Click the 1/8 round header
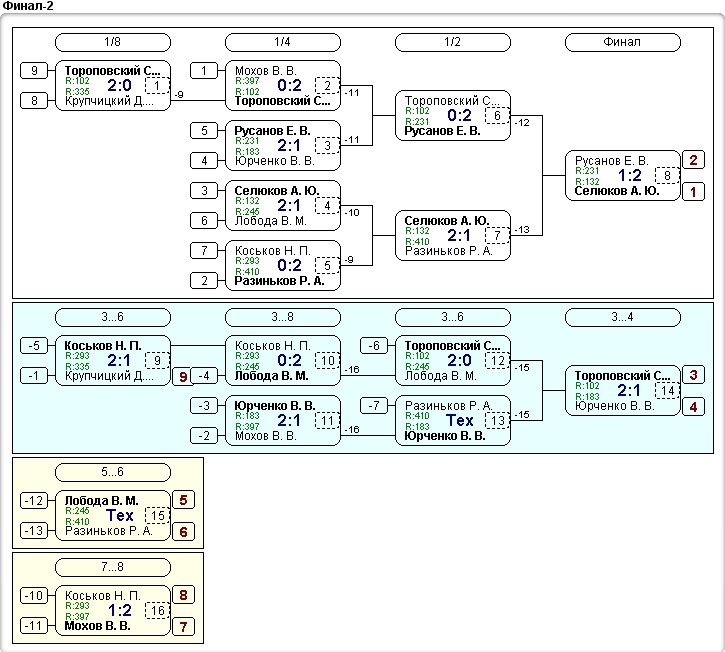This screenshot has width=725, height=652. (x=113, y=42)
